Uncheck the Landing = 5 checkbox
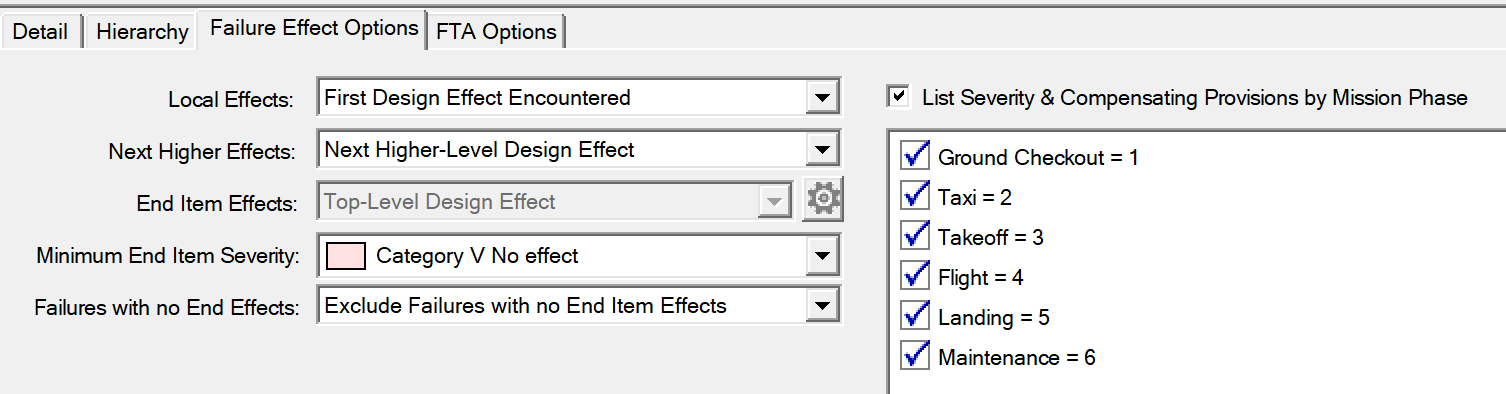 point(916,316)
